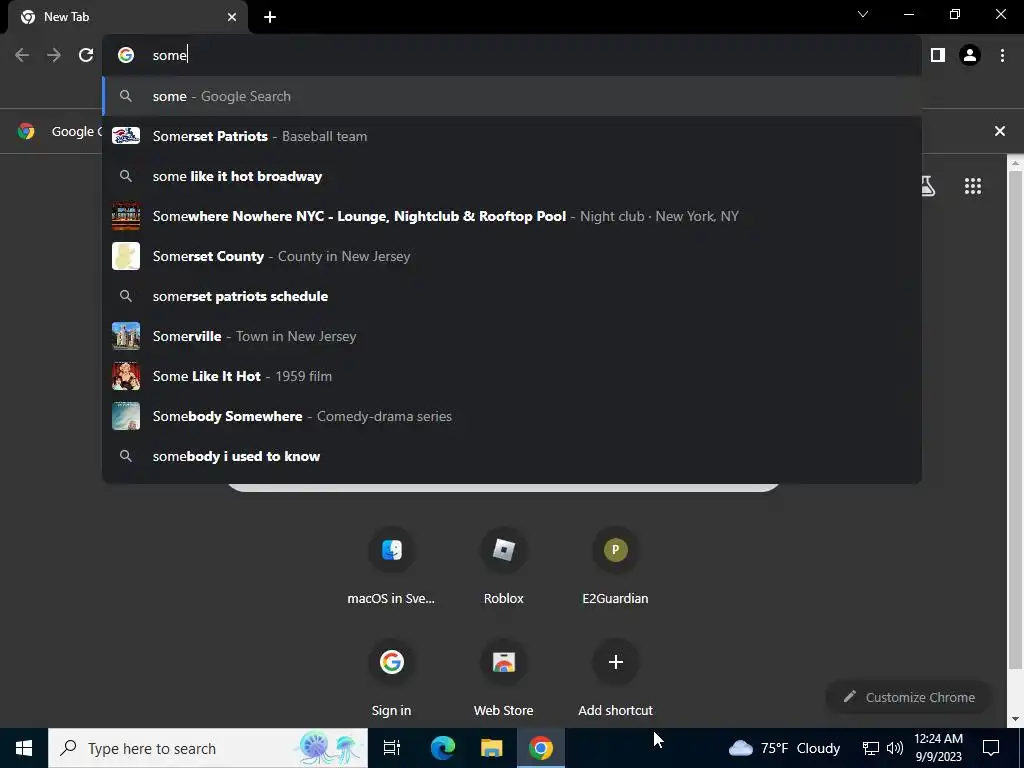Select Somerville town suggestion
1024x768 pixels.
point(512,336)
